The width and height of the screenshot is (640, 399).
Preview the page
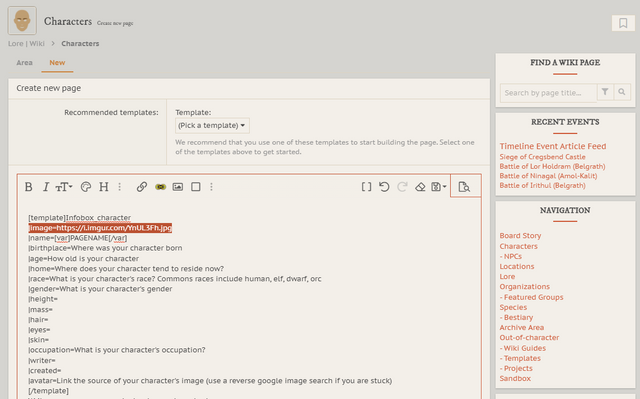coord(464,187)
